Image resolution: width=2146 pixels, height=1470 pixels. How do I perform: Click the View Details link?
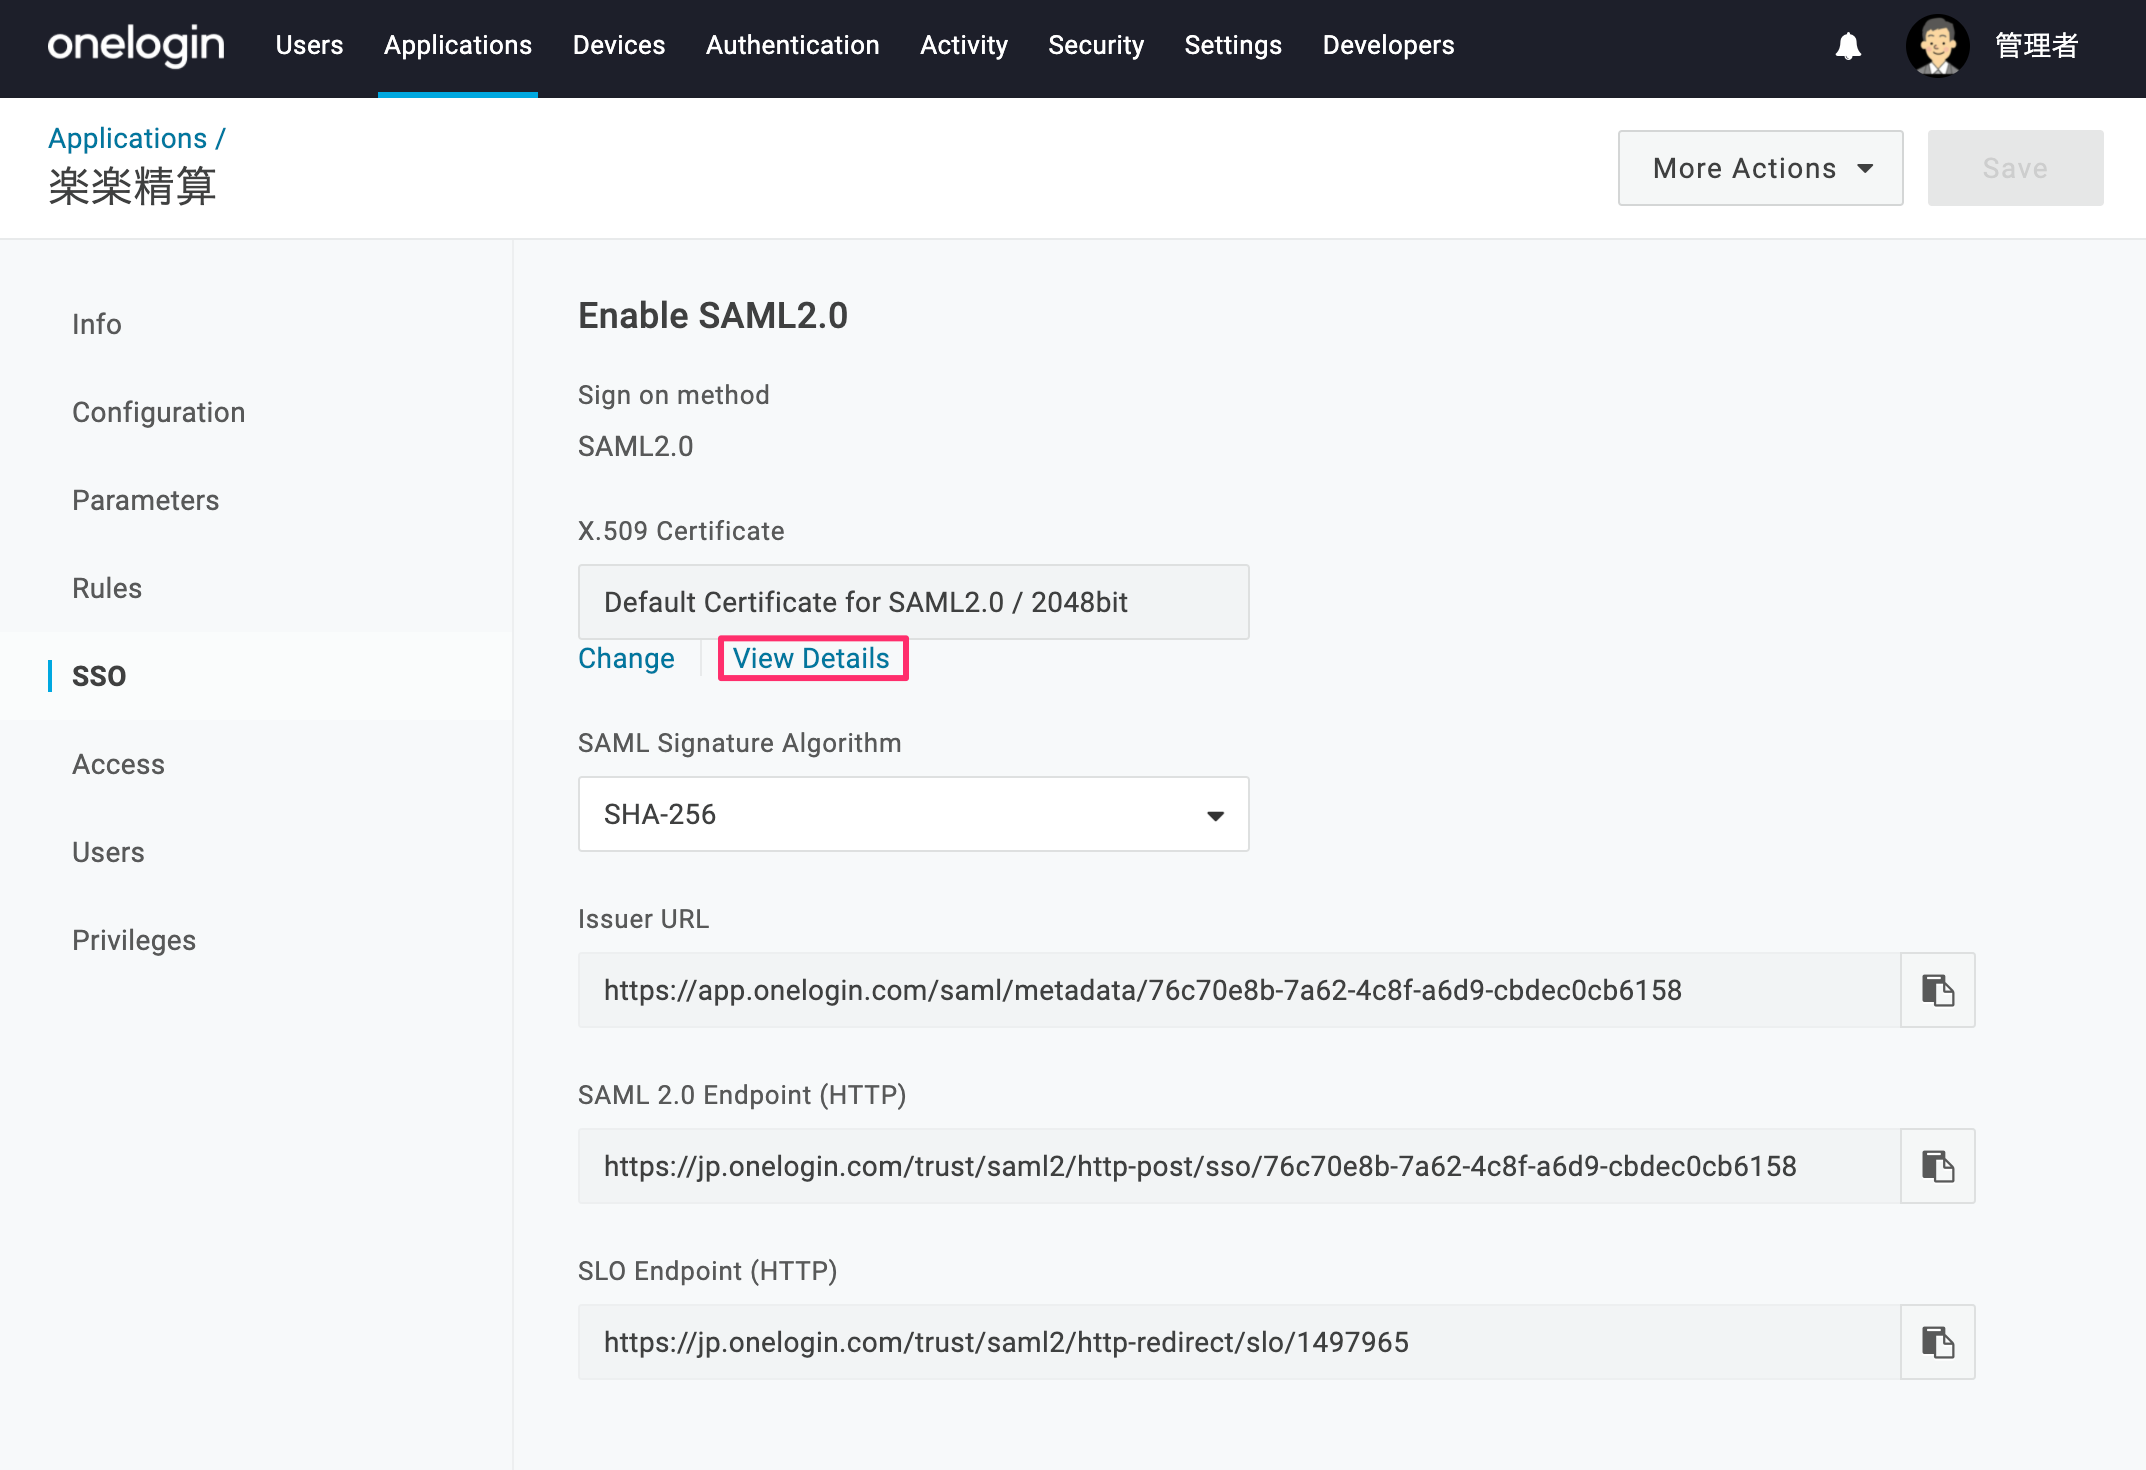pyautogui.click(x=812, y=658)
